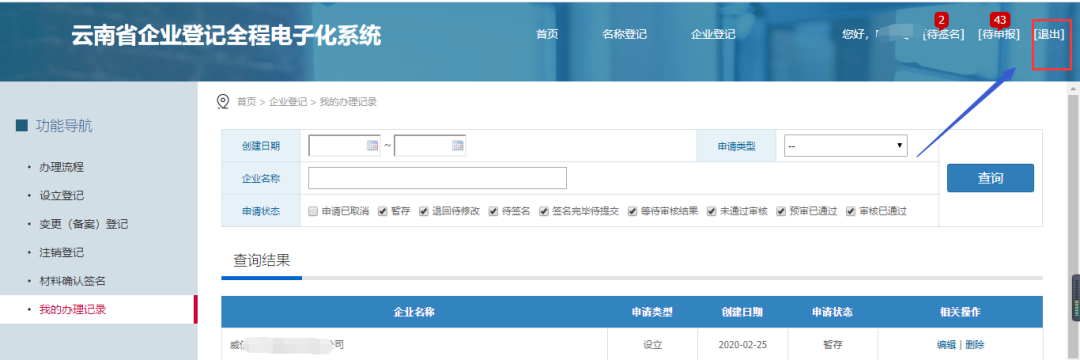Click 企业登记 in the breadcrumb

(288, 102)
